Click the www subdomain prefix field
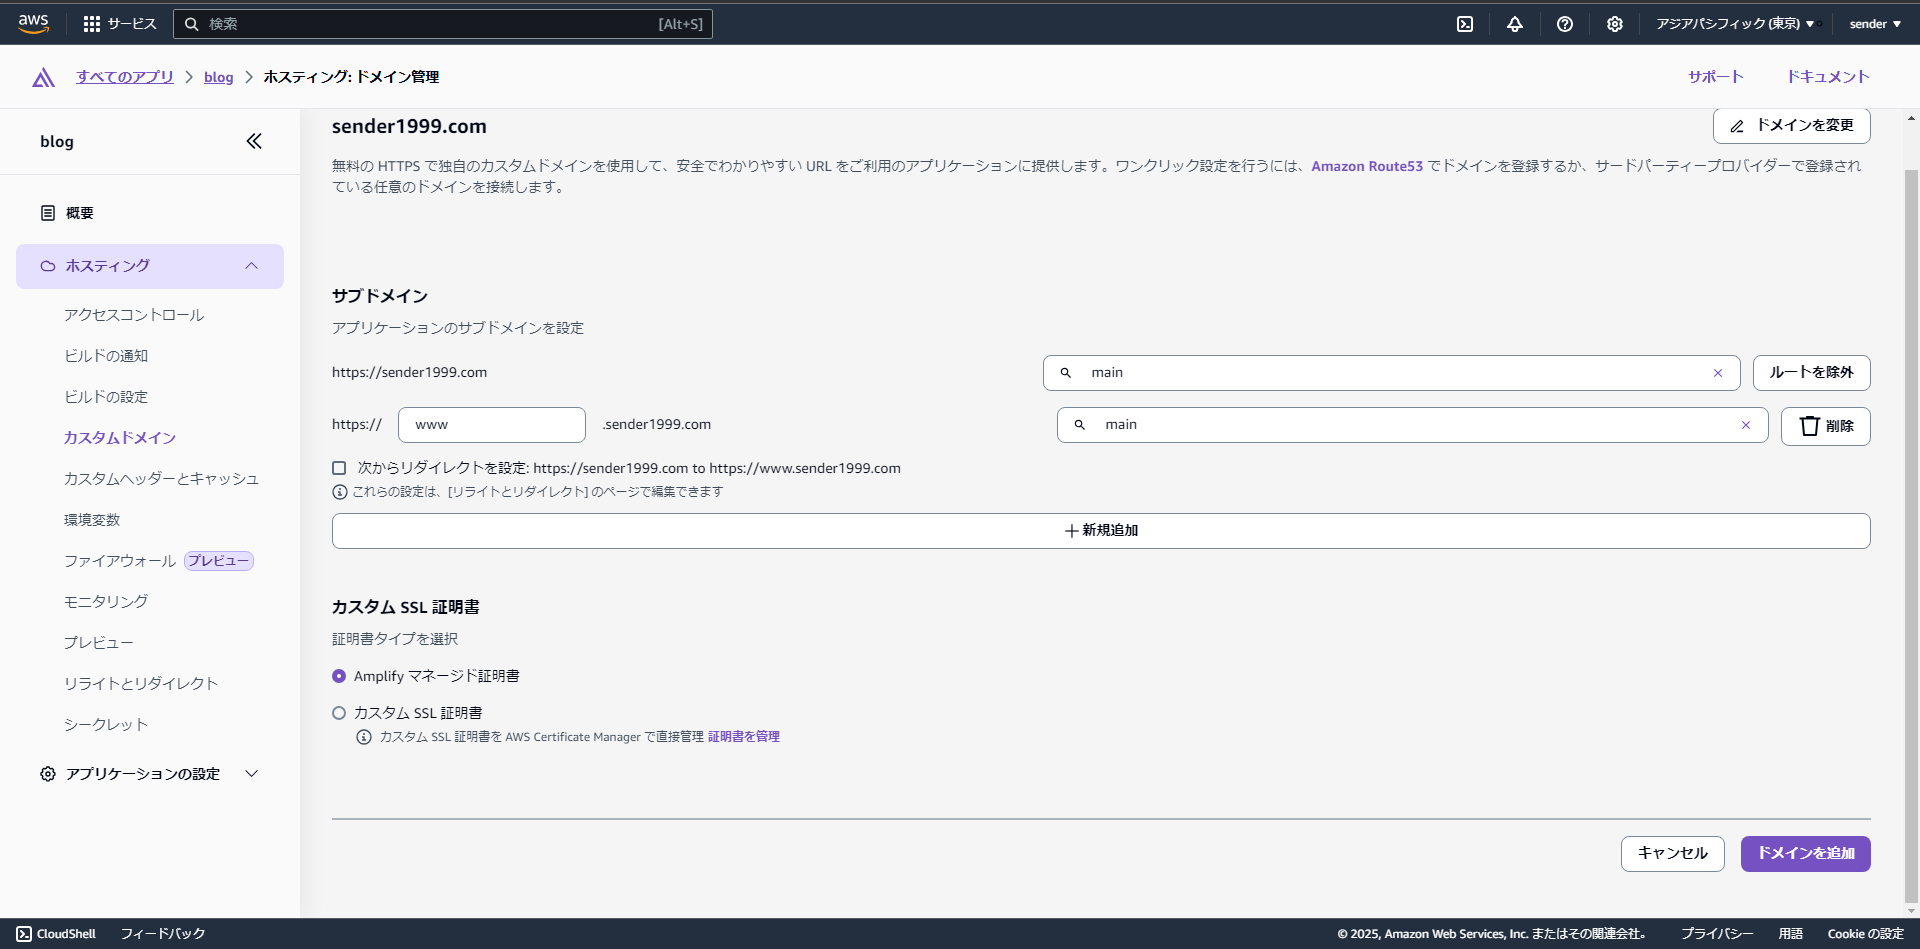This screenshot has width=1920, height=949. [x=492, y=425]
